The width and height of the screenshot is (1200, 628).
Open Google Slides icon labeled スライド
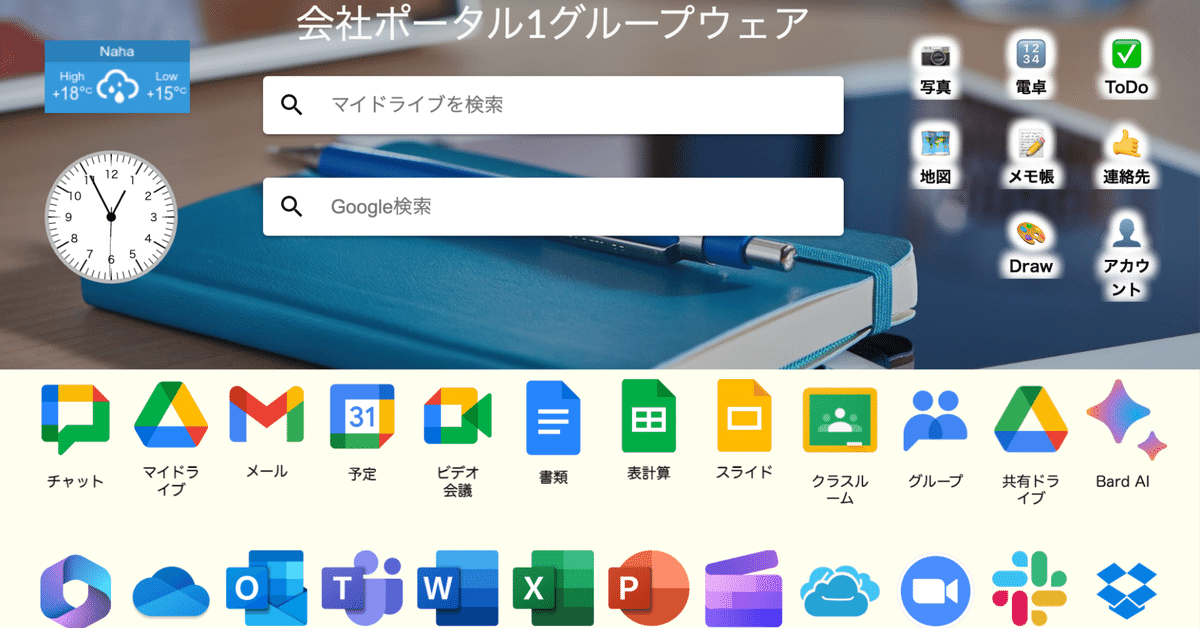pyautogui.click(x=744, y=416)
